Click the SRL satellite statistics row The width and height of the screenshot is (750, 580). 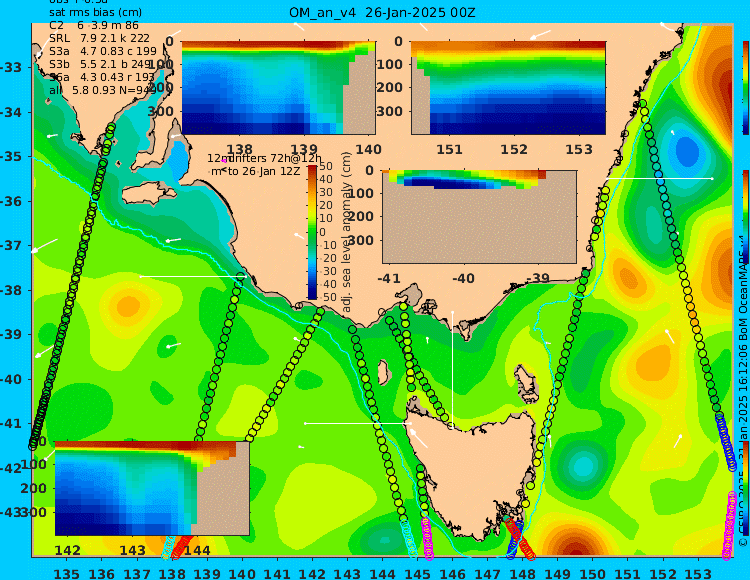(99, 38)
